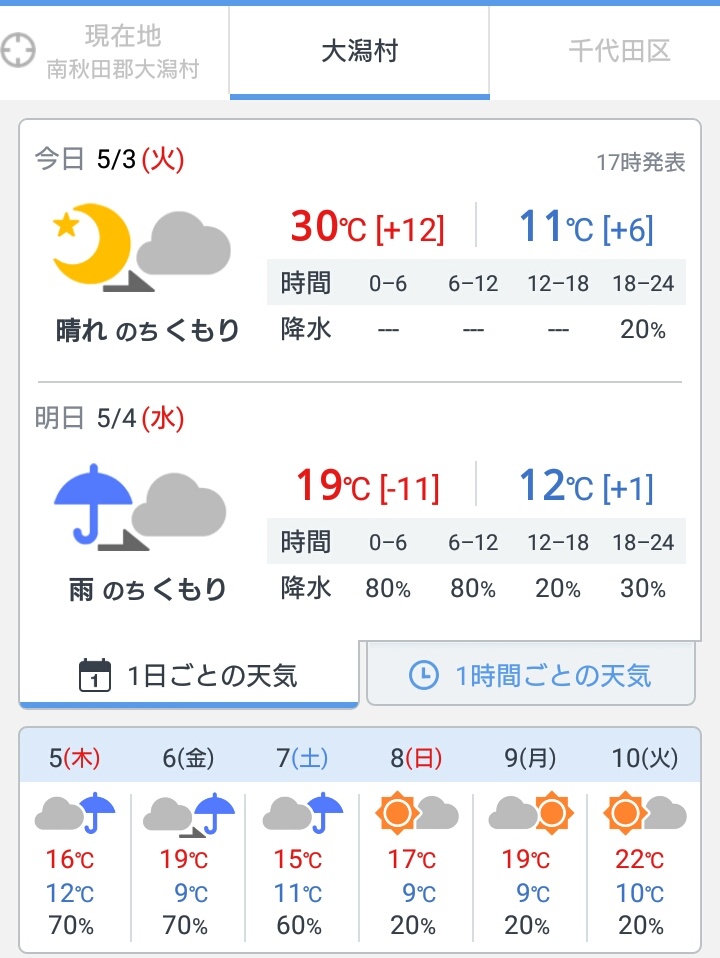Open the 現在地 南秋田郡大潟村 tab
The width and height of the screenshot is (720, 958).
[114, 51]
